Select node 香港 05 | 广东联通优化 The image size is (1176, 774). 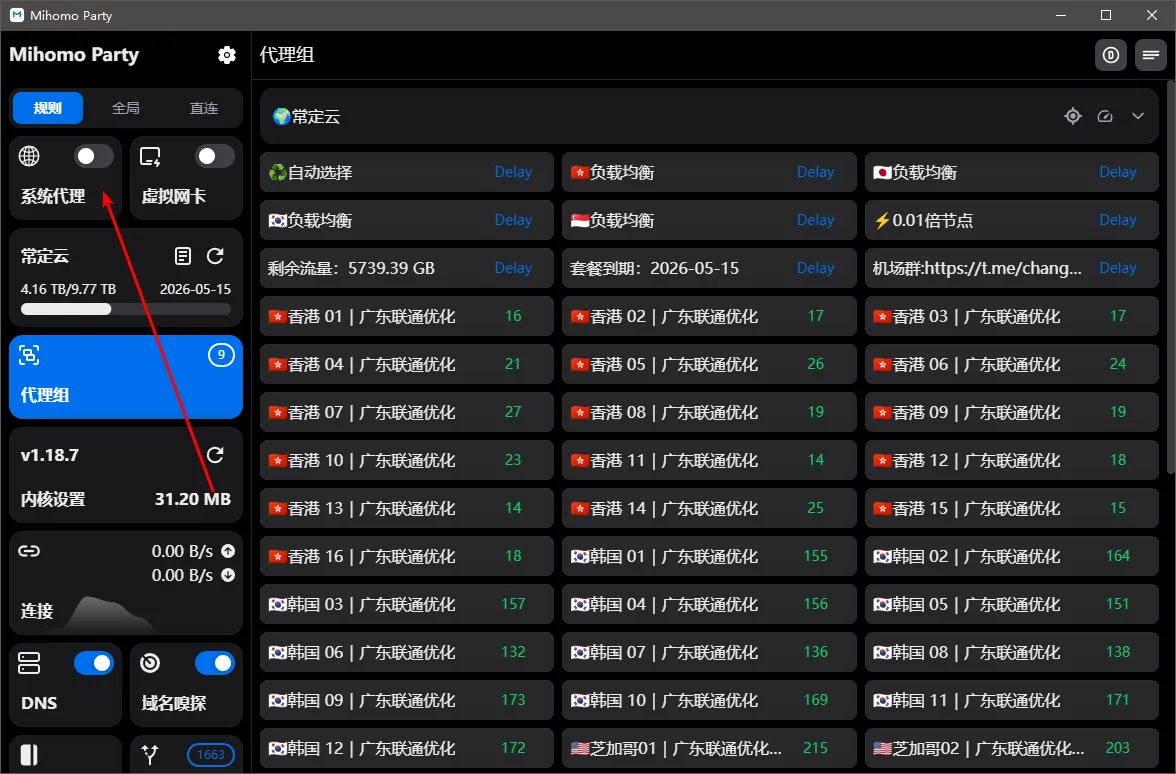click(709, 364)
